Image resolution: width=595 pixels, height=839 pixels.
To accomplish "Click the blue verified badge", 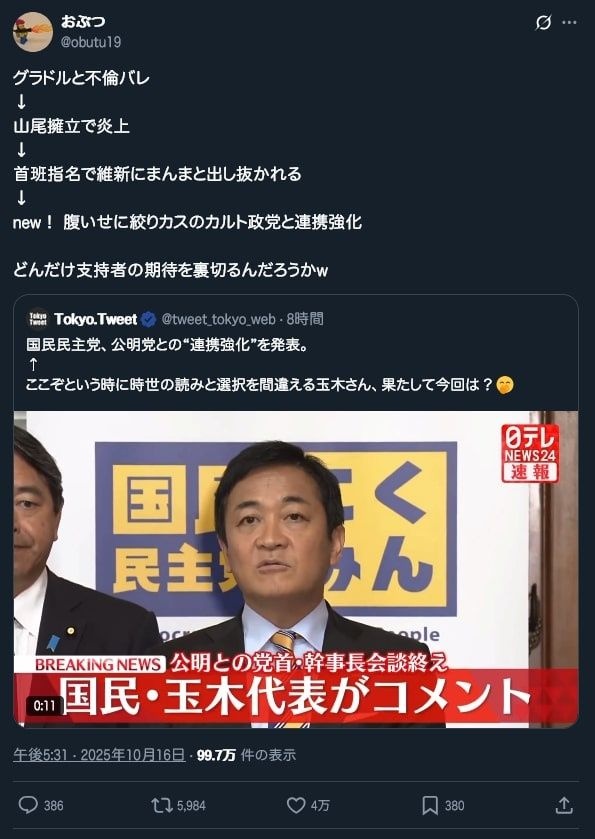I will pos(149,319).
